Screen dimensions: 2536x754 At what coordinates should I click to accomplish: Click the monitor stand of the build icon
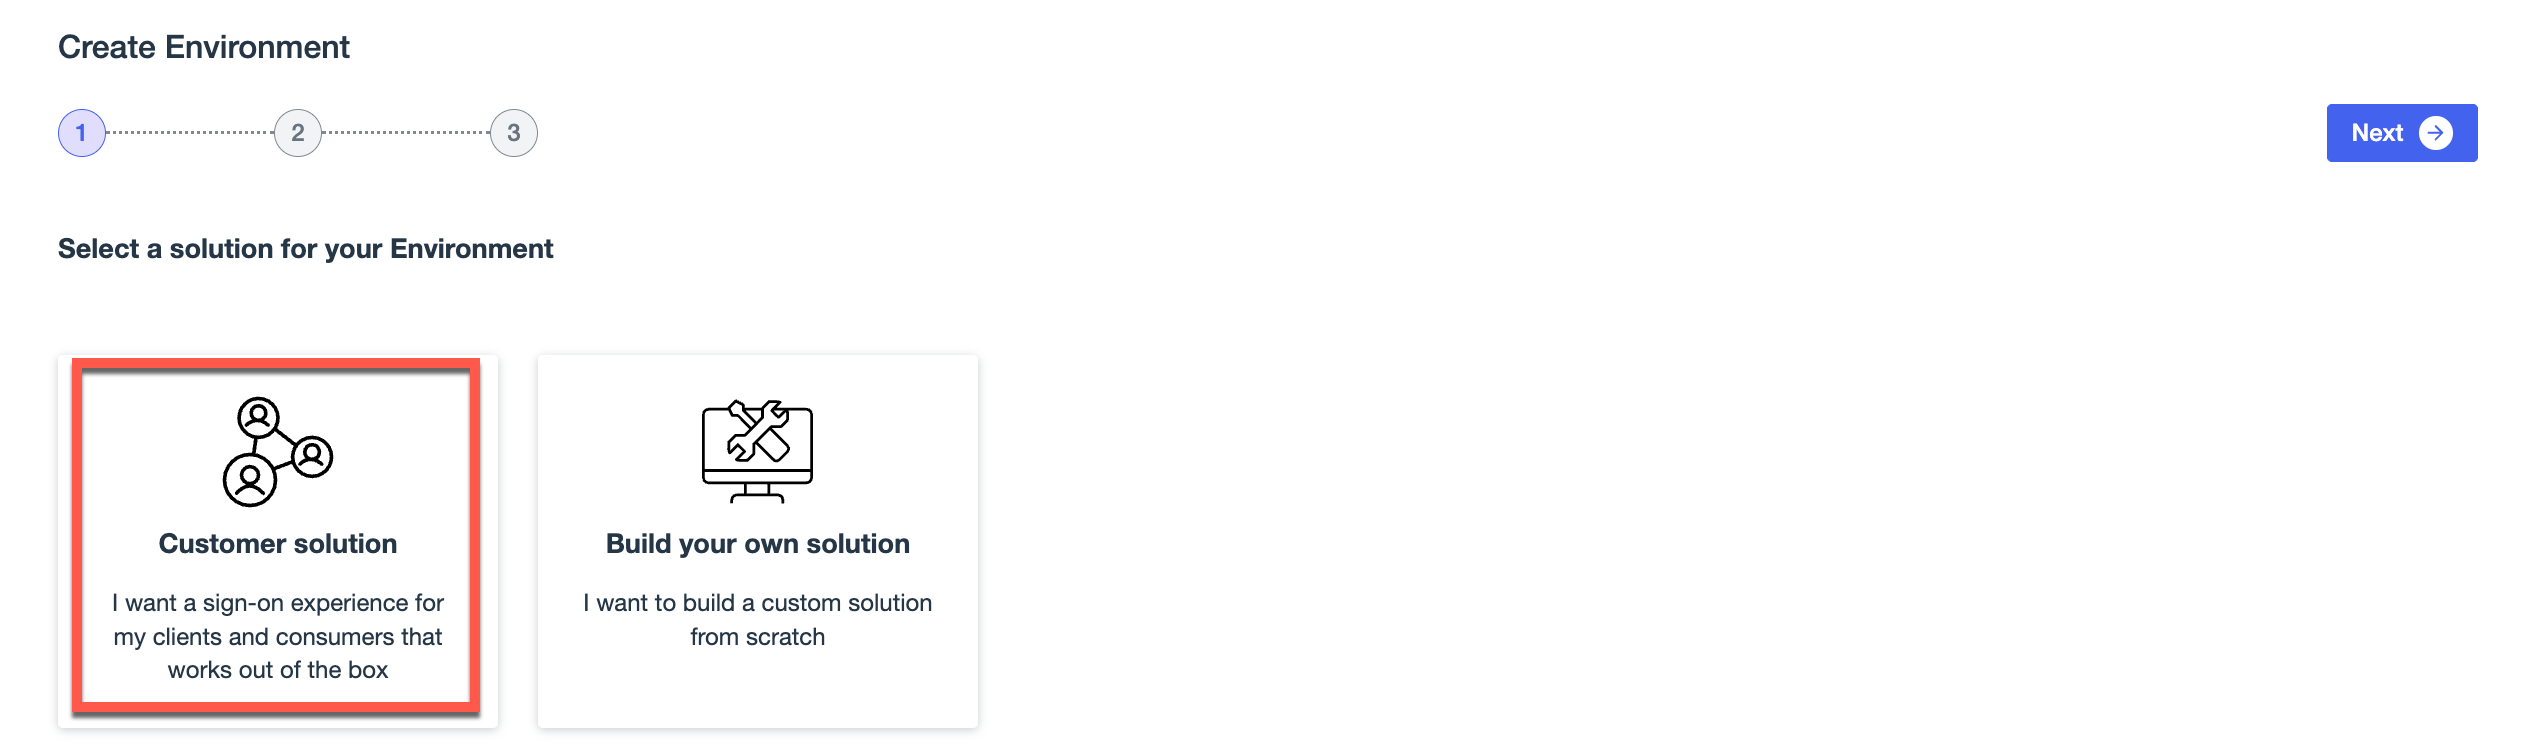[757, 491]
